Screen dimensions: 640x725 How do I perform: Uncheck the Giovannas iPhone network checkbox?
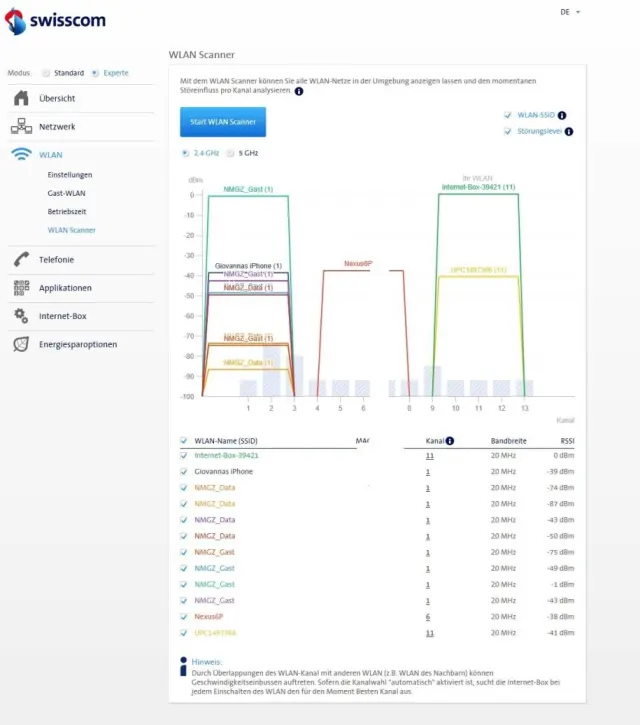pos(183,471)
